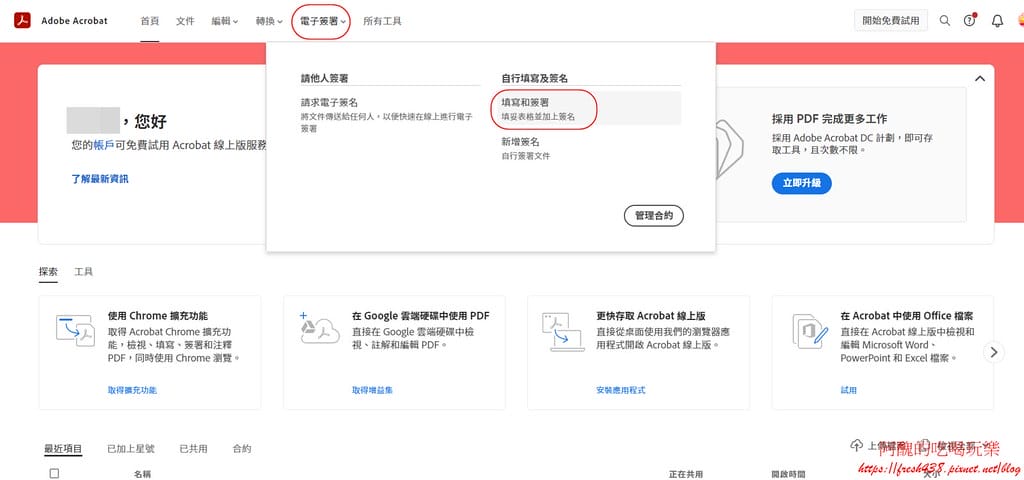The image size is (1024, 480).
Task: Click the 在 Google 雲端硬碟中使用 PDF title
Action: tap(421, 316)
